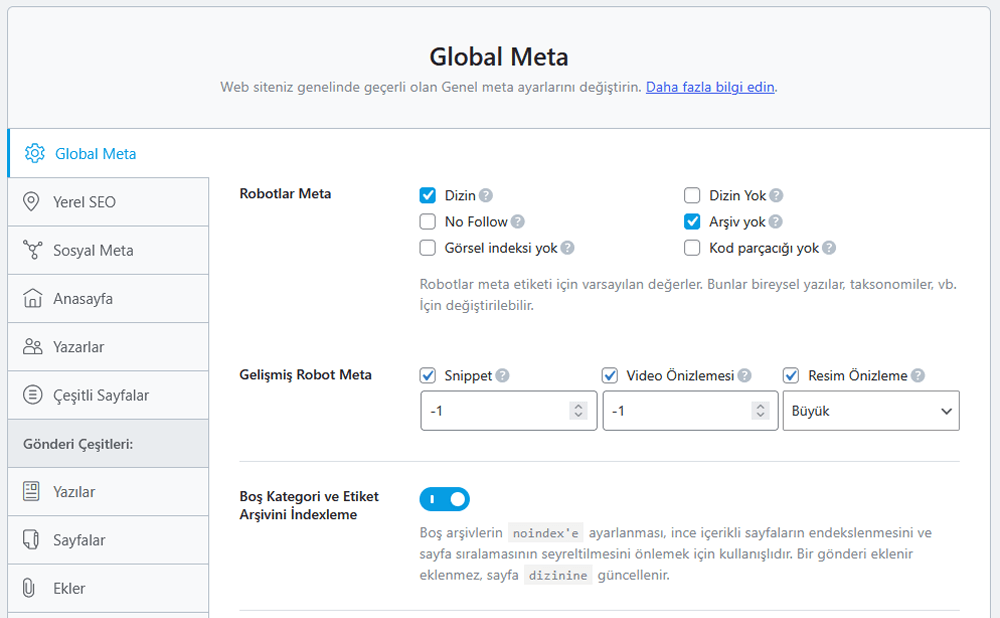1000x618 pixels.
Task: Click the Sayfalar page icon
Action: pyautogui.click(x=31, y=540)
